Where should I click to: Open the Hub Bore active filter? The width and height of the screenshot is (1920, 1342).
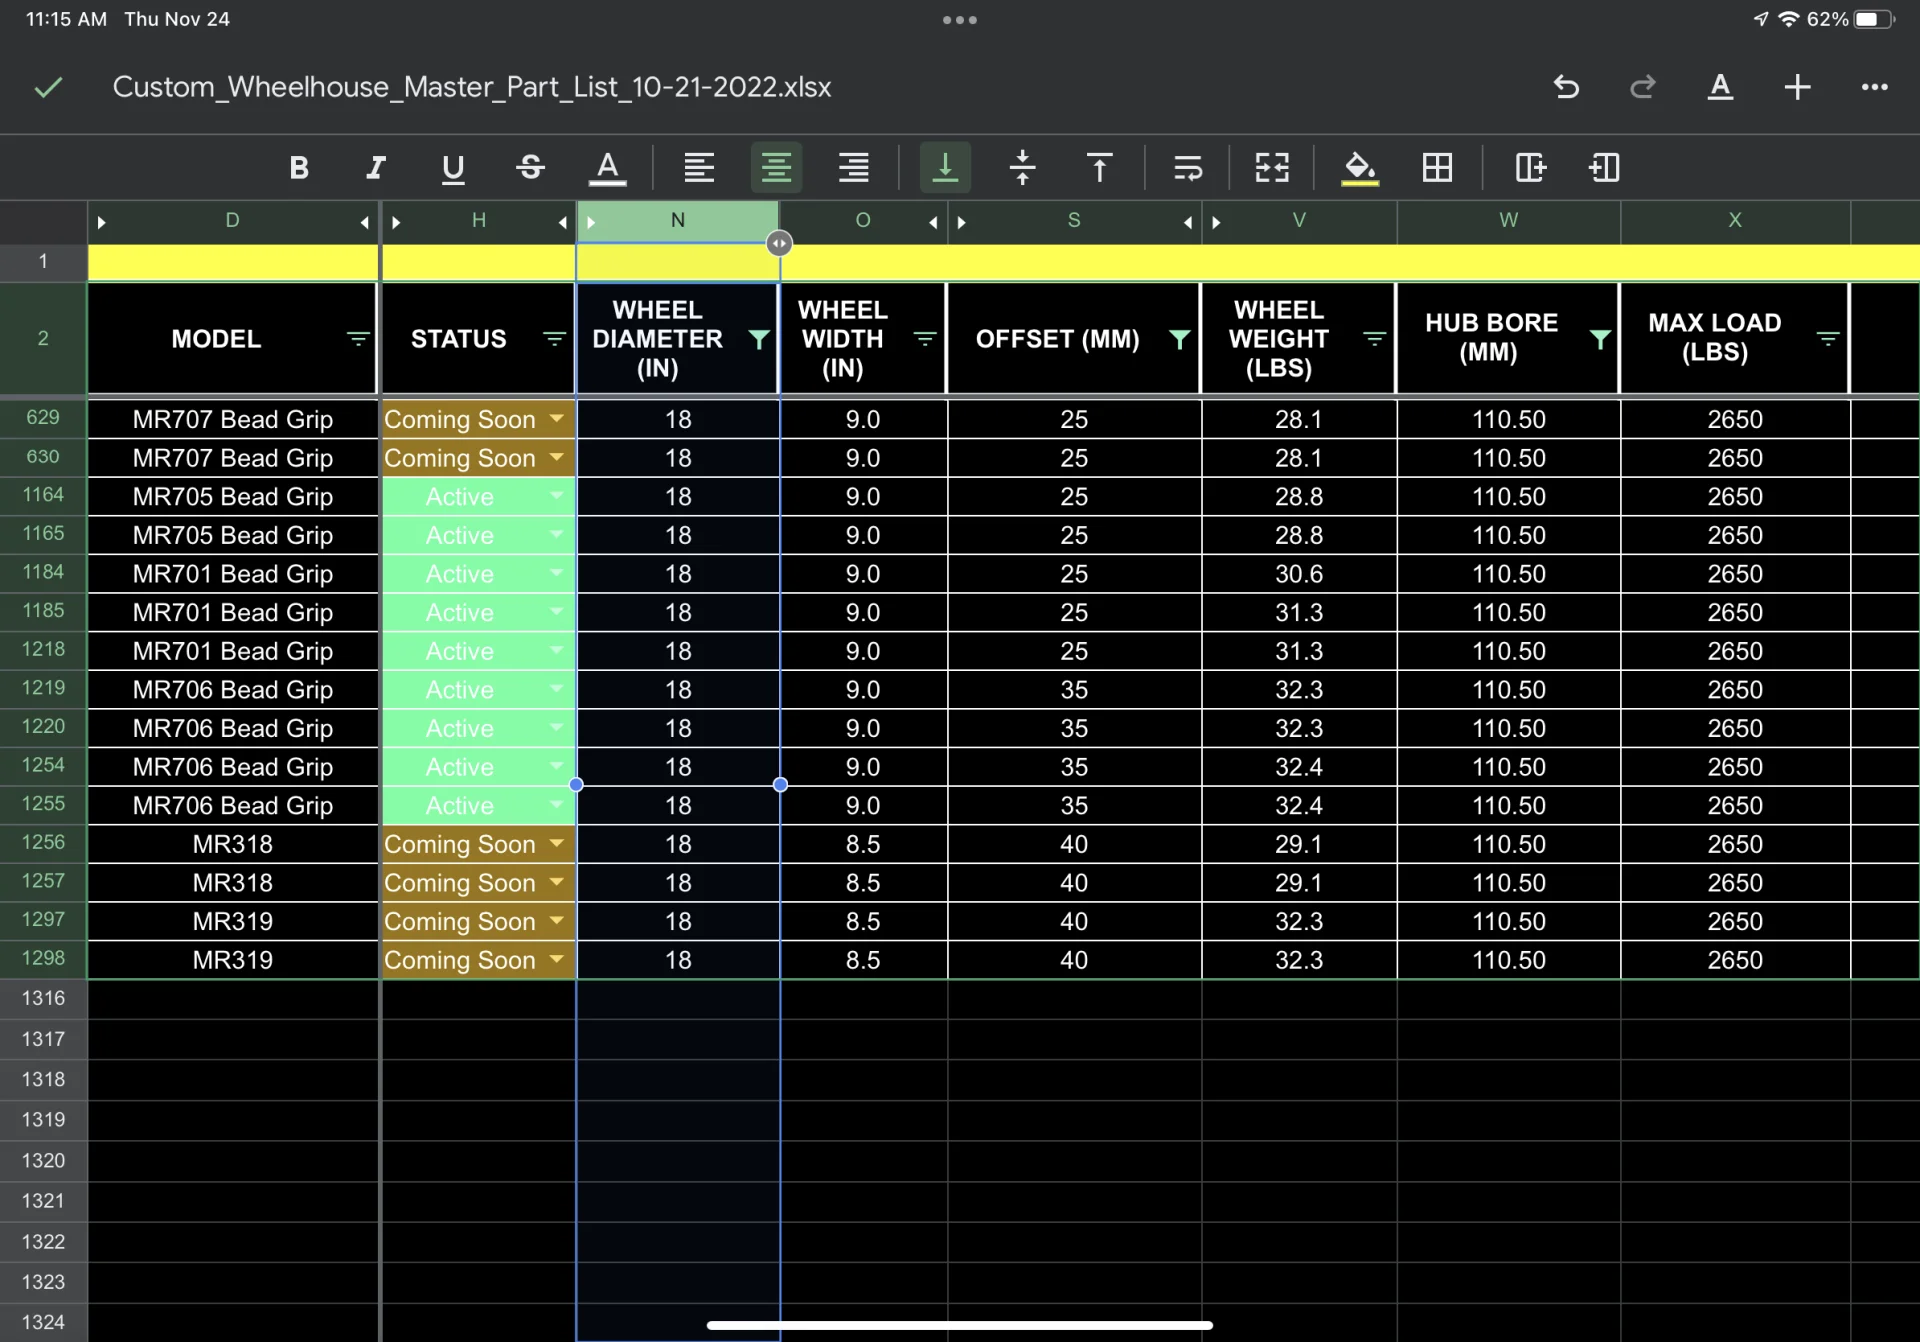[x=1600, y=339]
